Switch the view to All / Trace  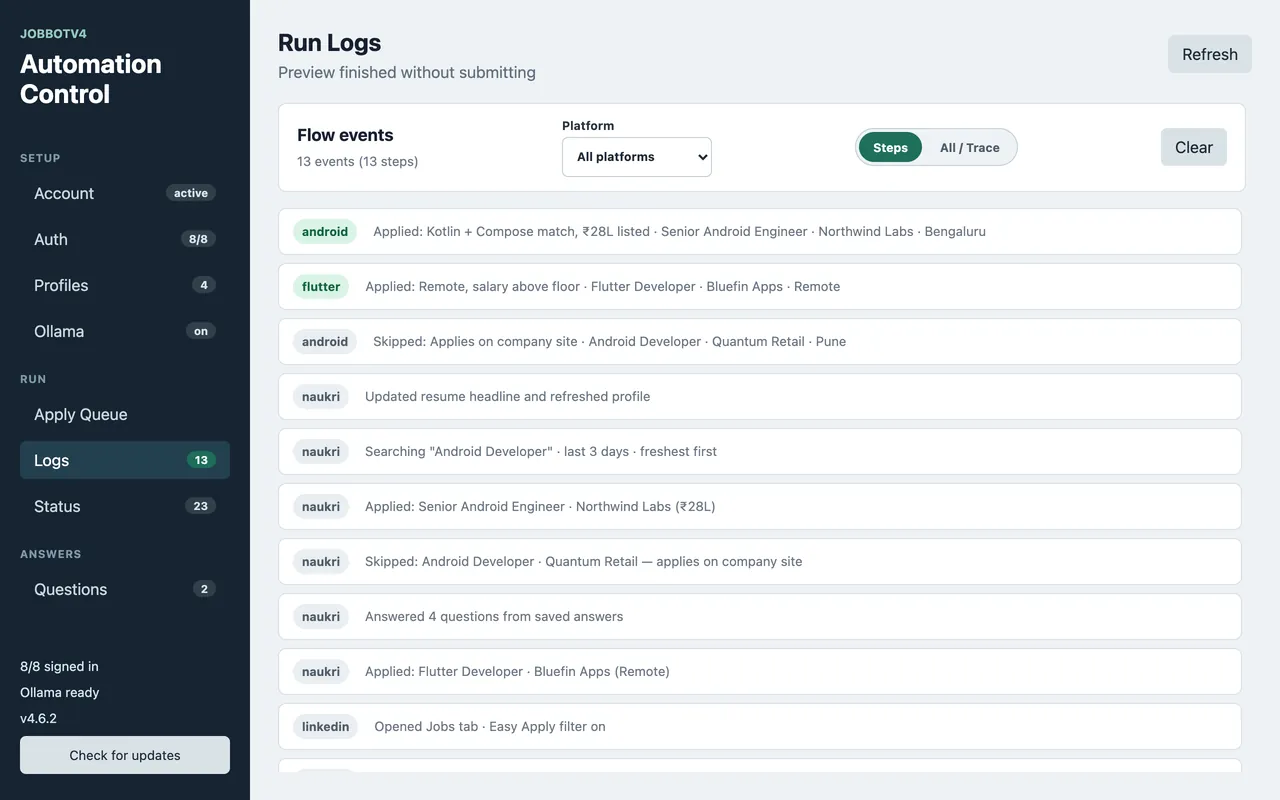(970, 147)
